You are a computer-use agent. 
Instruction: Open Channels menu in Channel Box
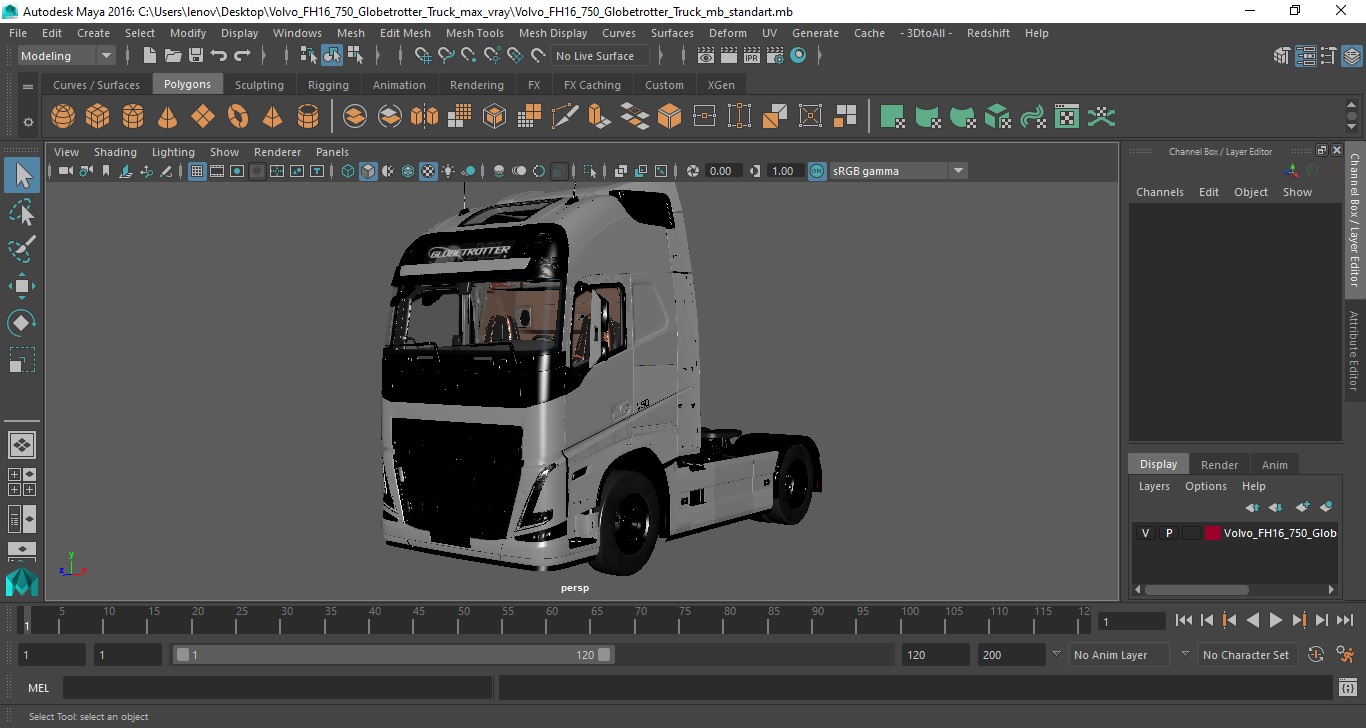tap(1159, 192)
